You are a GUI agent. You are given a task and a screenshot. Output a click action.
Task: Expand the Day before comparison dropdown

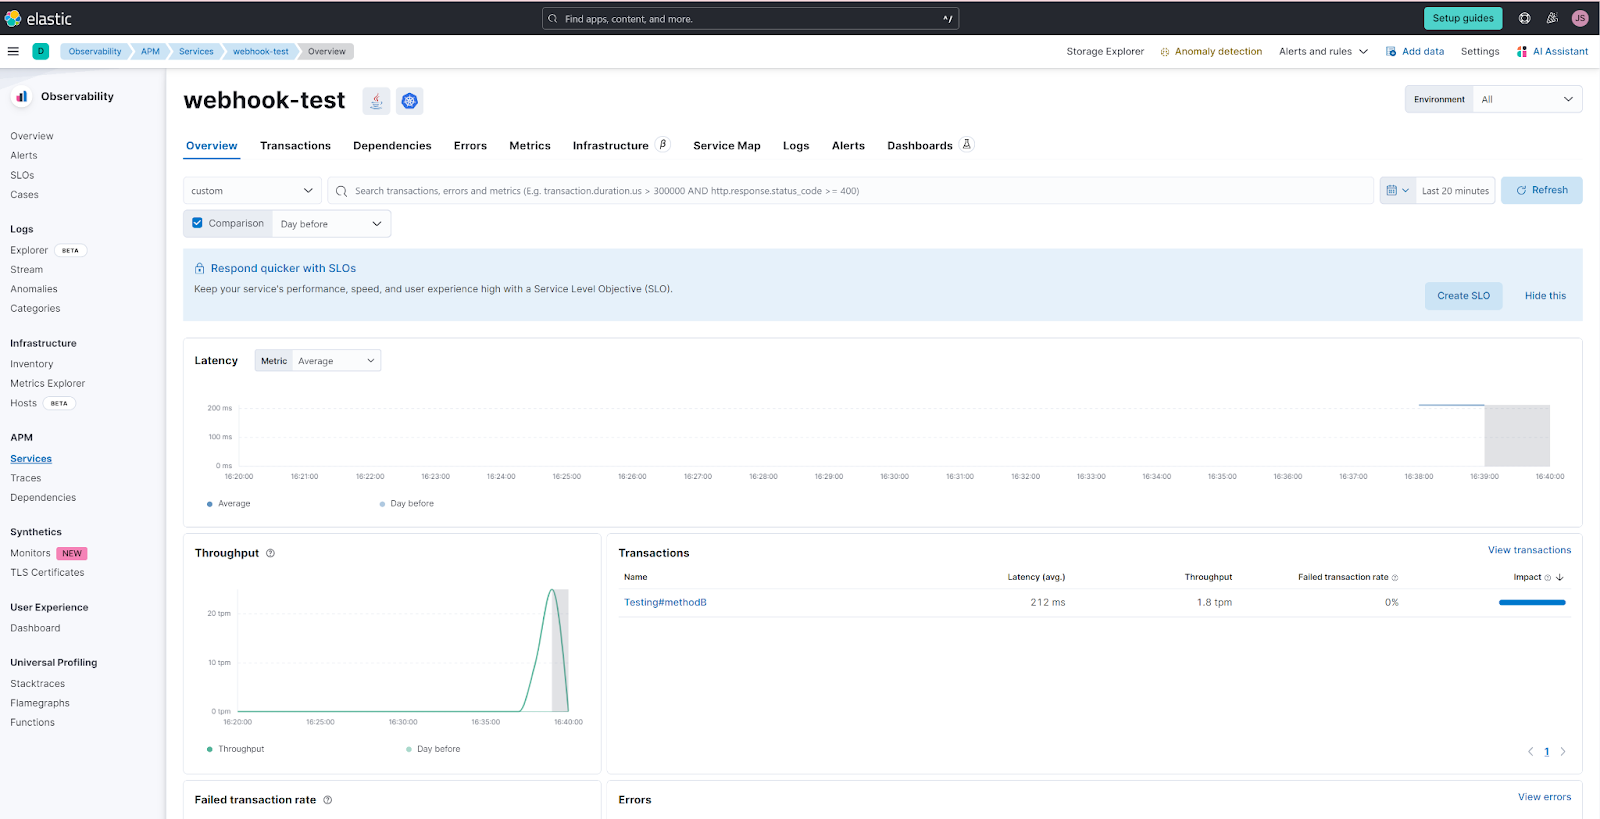[331, 224]
